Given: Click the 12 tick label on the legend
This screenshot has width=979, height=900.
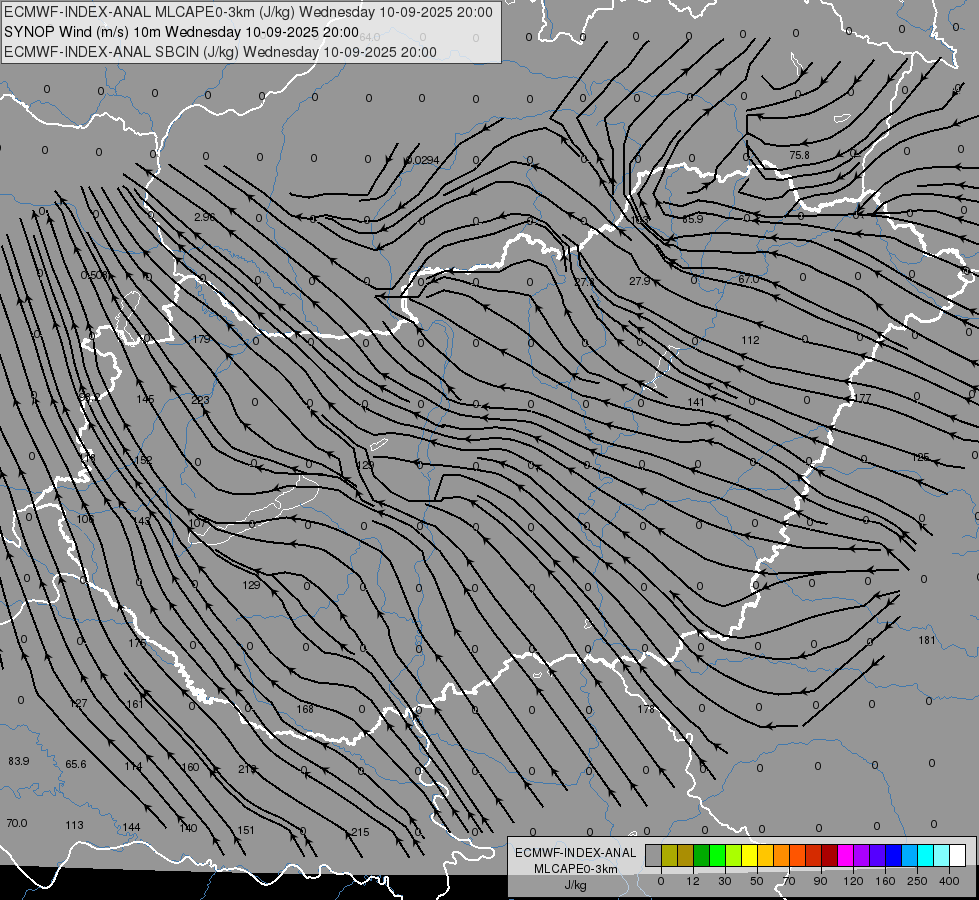Looking at the screenshot, I should tap(693, 881).
